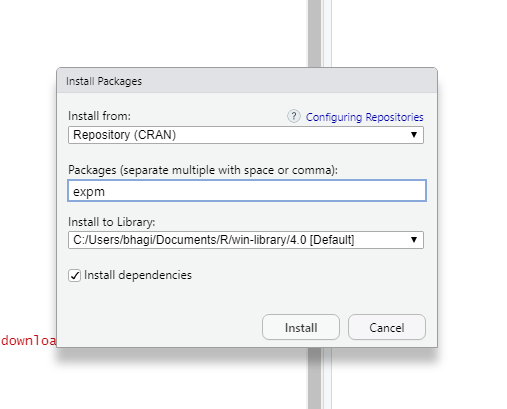Screen dimensions: 507x409
Task: Click the Install button
Action: (x=301, y=327)
